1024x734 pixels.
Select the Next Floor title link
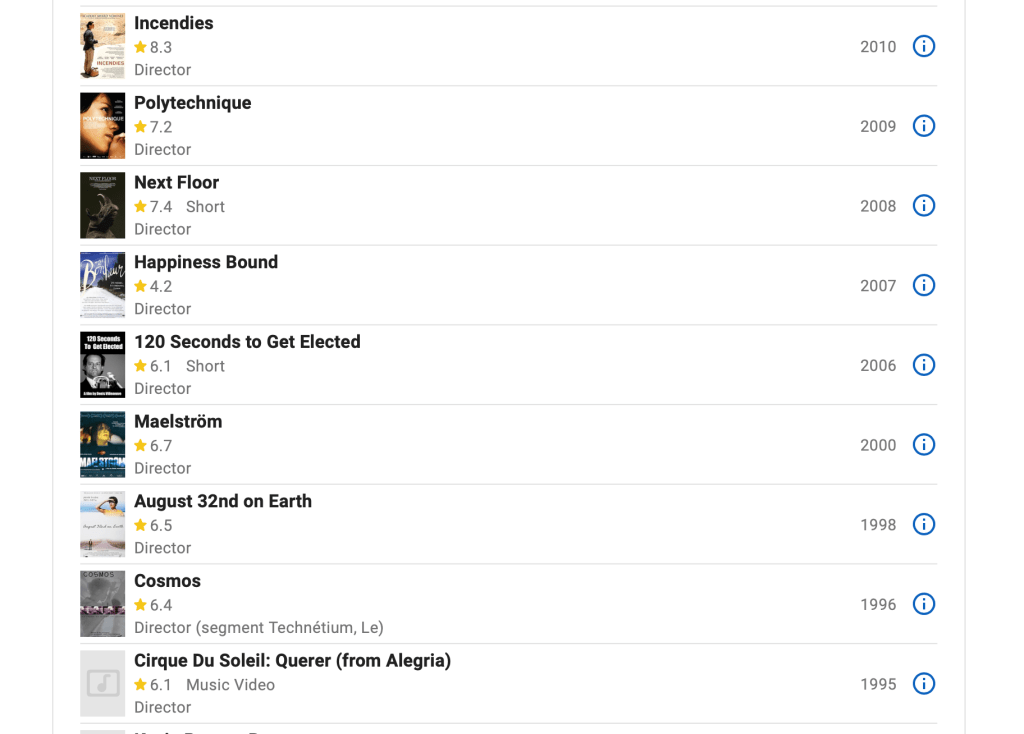(x=177, y=183)
